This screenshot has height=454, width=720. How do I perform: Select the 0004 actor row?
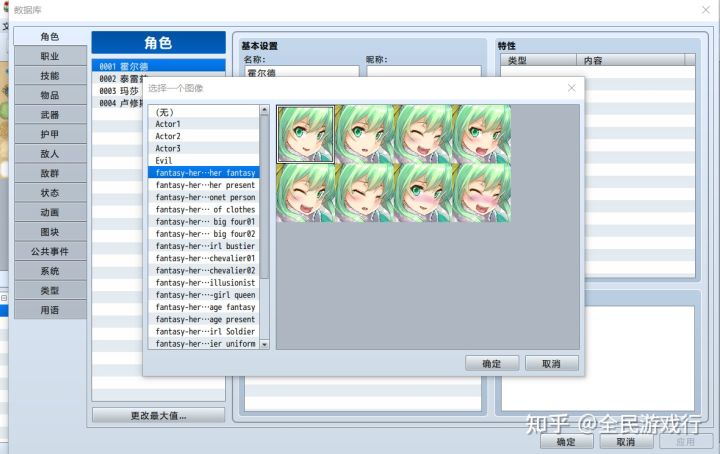pos(118,103)
